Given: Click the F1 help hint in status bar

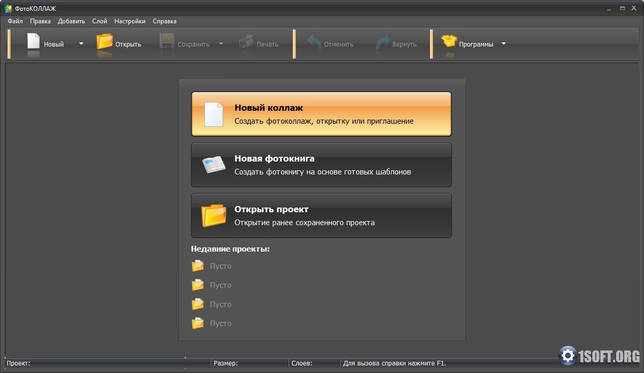Looking at the screenshot, I should 394,363.
